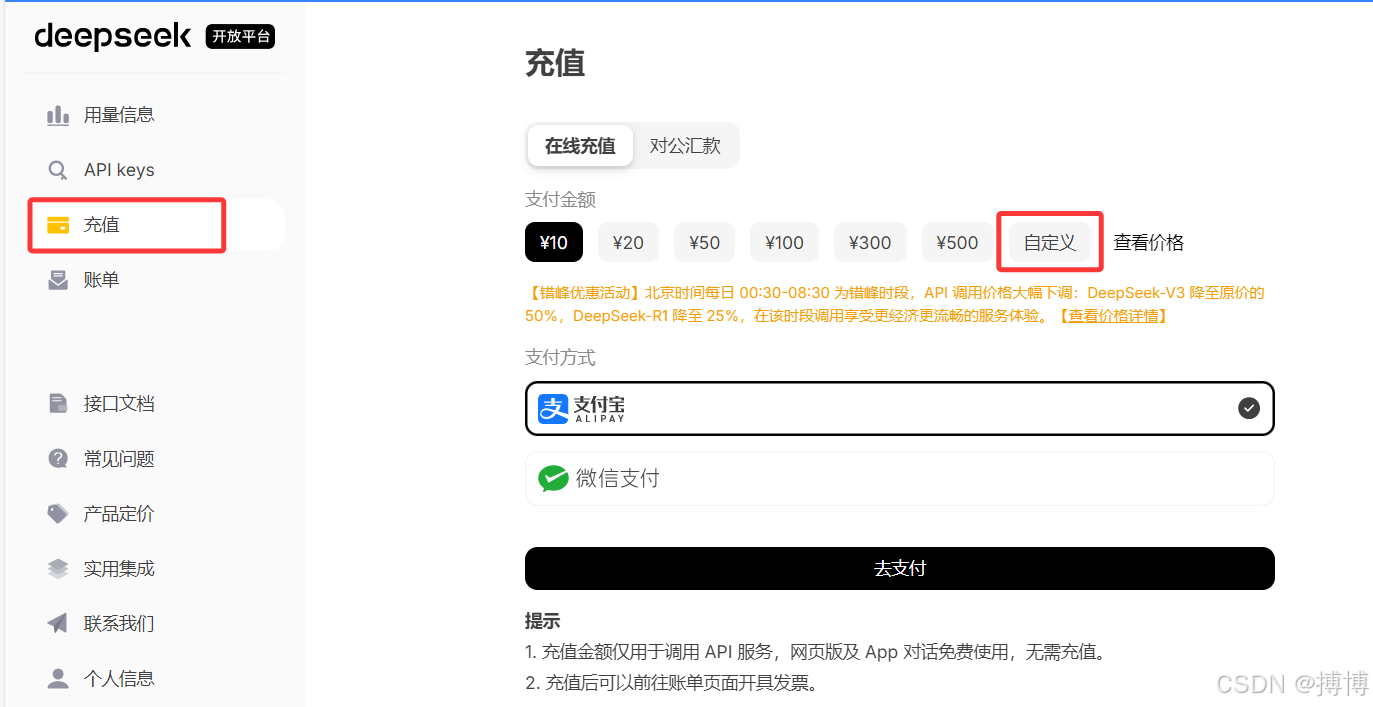Go to 充值 sidebar item
The width and height of the screenshot is (1373, 707).
point(156,225)
